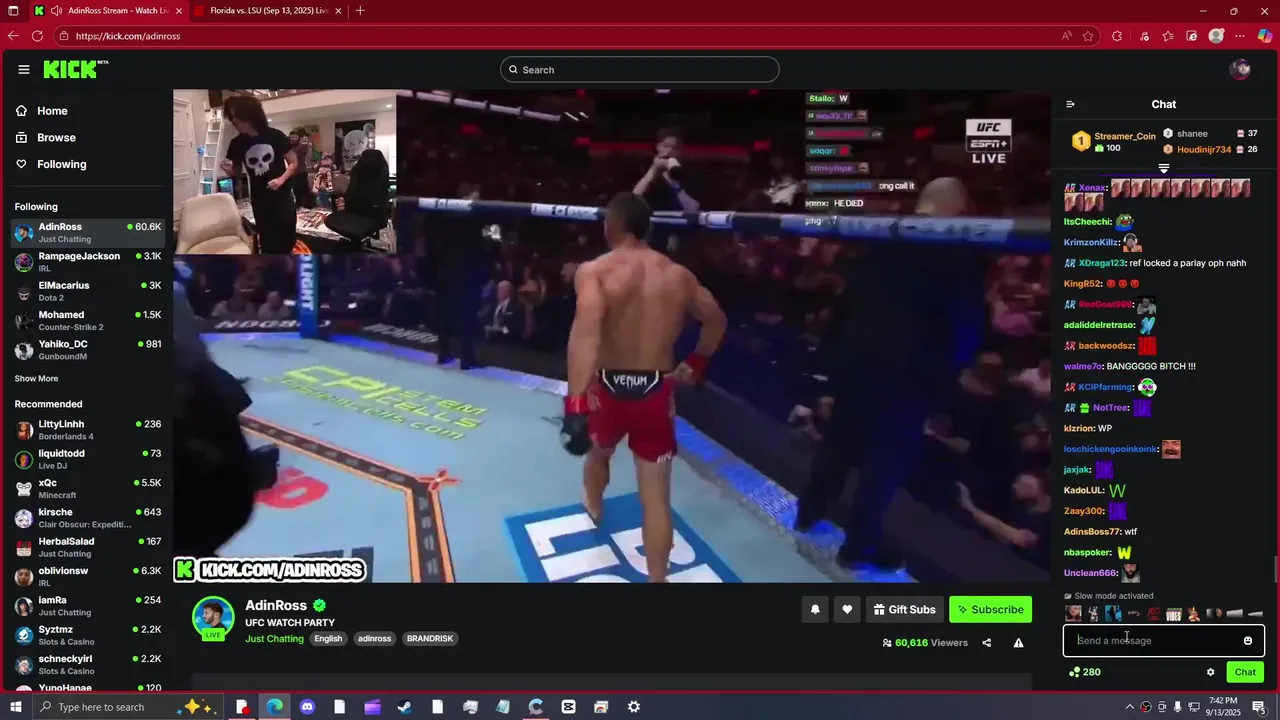This screenshot has height=720, width=1280.
Task: Click username XDraga123 in chat
Action: click(x=1101, y=263)
